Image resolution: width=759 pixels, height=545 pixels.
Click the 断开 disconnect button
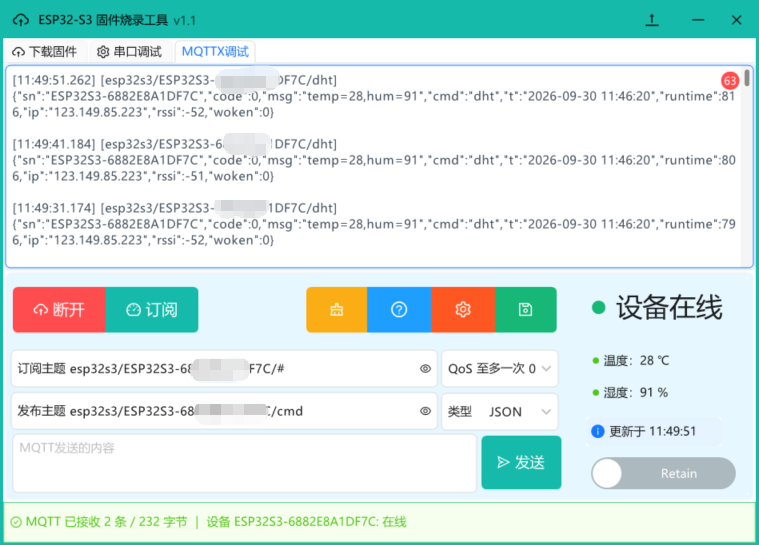pos(59,309)
